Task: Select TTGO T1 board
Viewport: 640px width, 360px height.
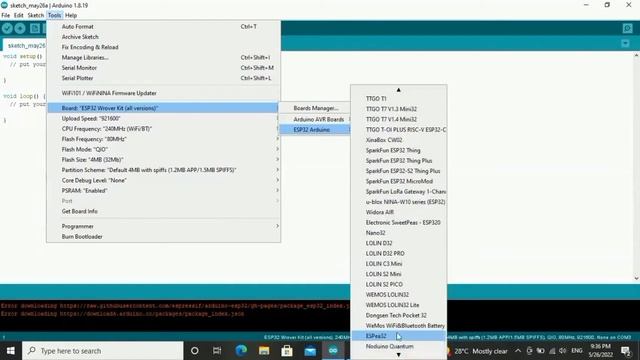Action: click(x=398, y=99)
